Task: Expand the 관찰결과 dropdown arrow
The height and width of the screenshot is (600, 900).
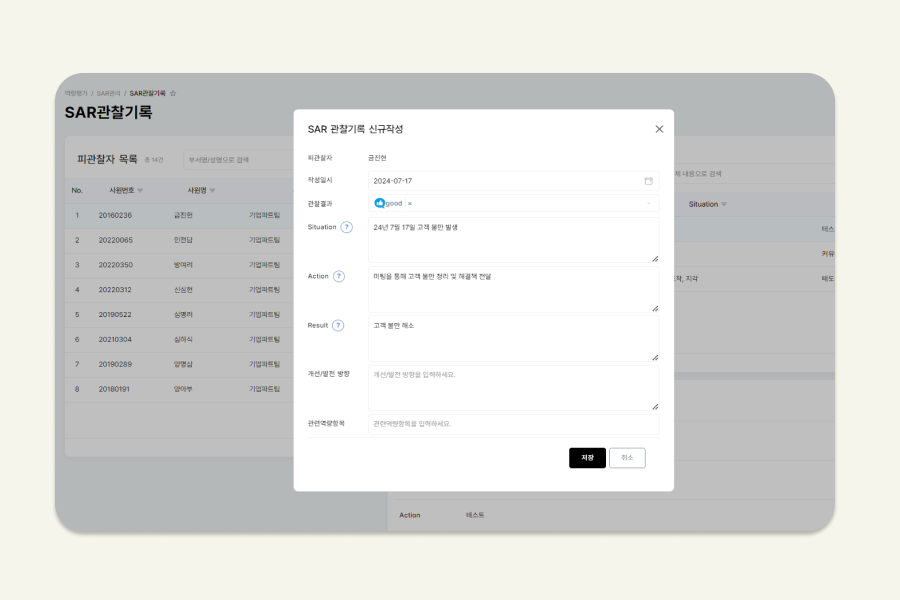Action: (649, 203)
